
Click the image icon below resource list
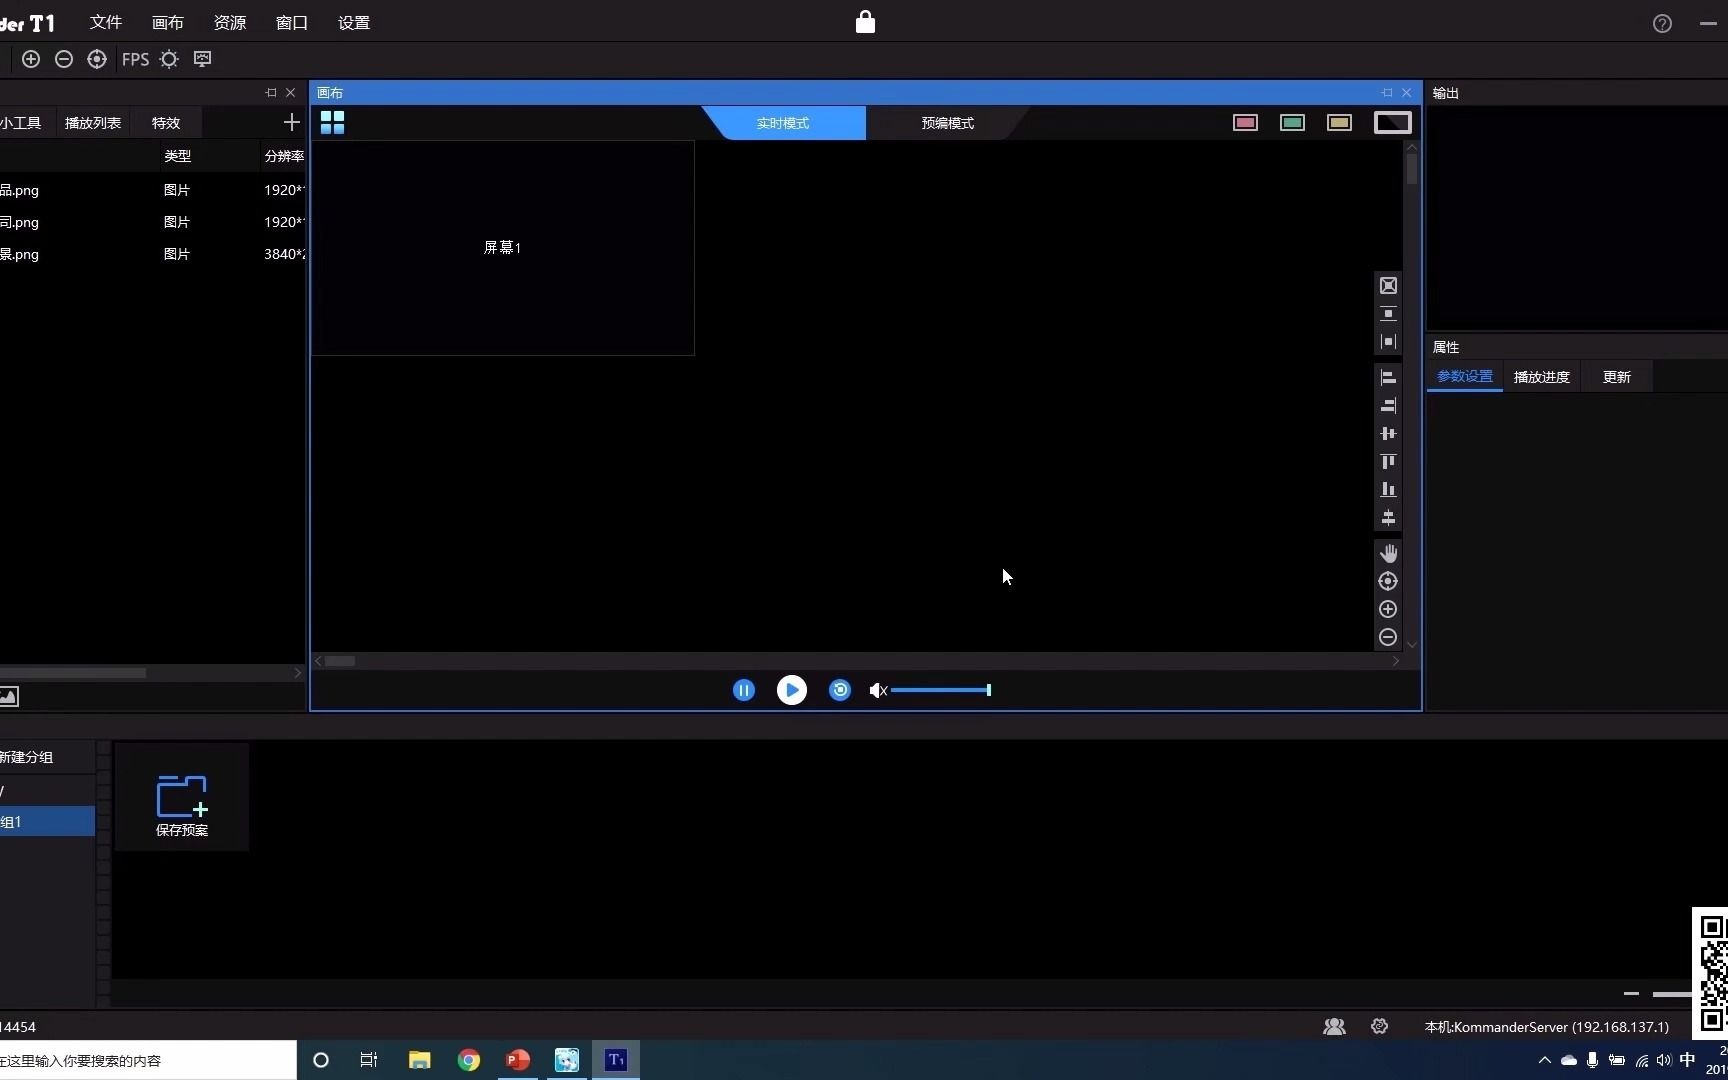[9, 696]
